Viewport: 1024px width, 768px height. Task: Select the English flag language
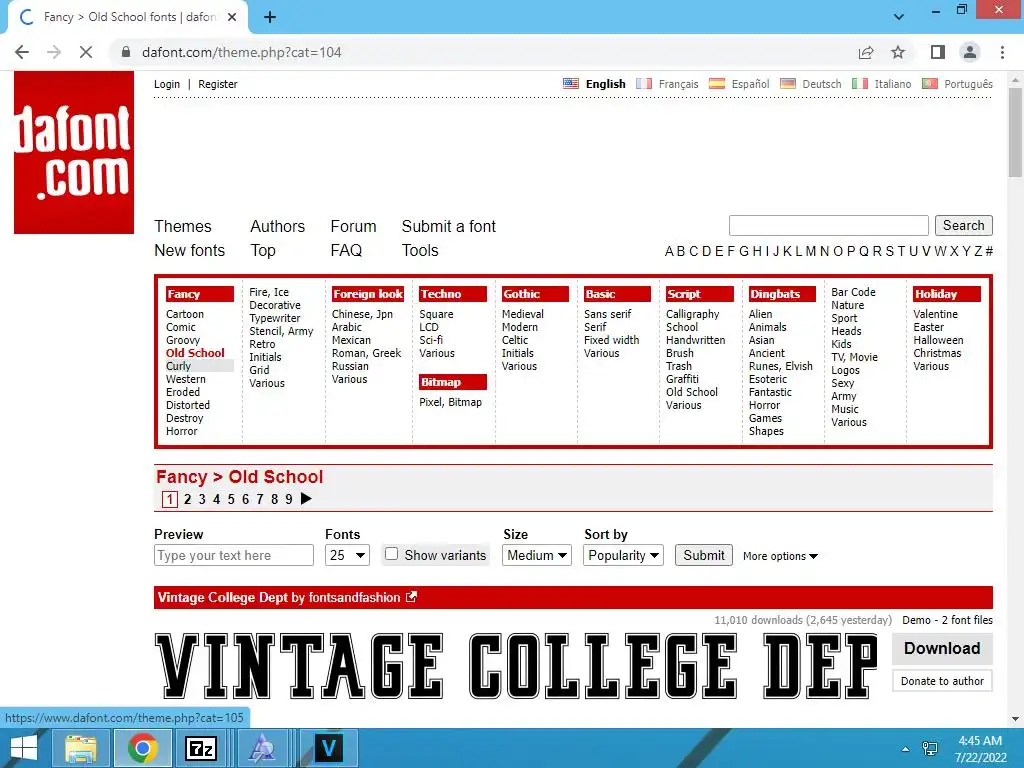[x=571, y=84]
